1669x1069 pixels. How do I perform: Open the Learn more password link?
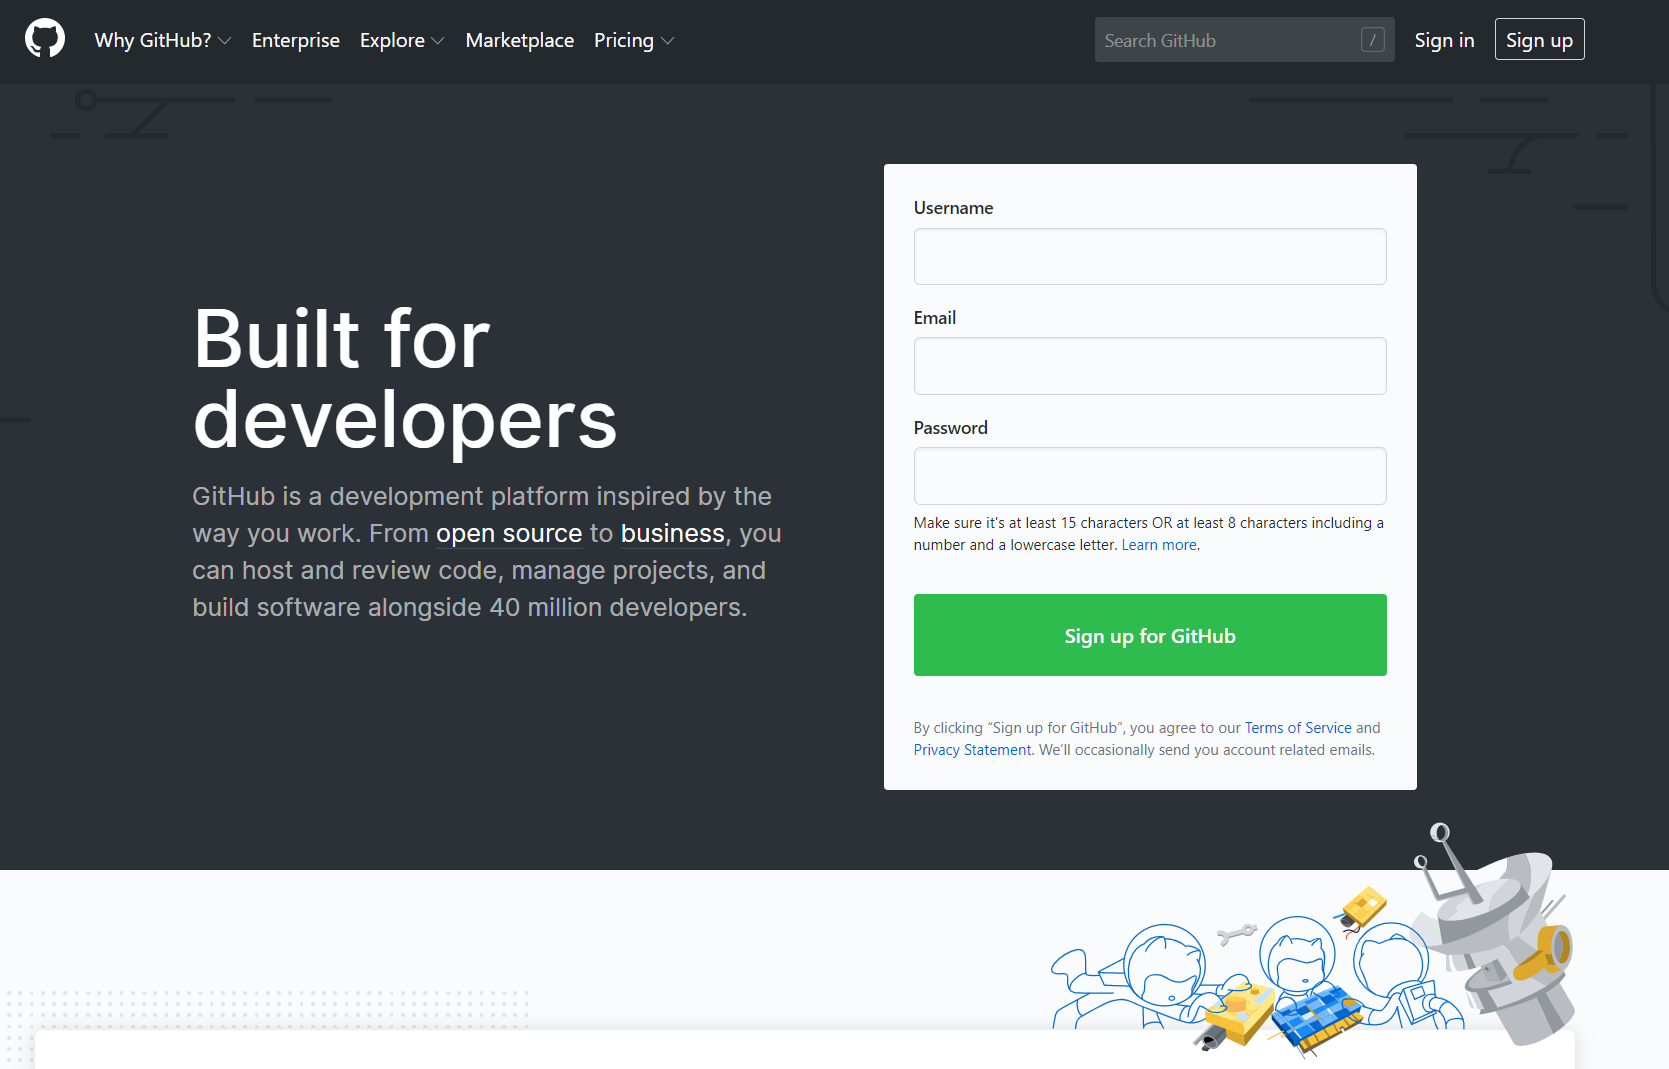[1159, 545]
